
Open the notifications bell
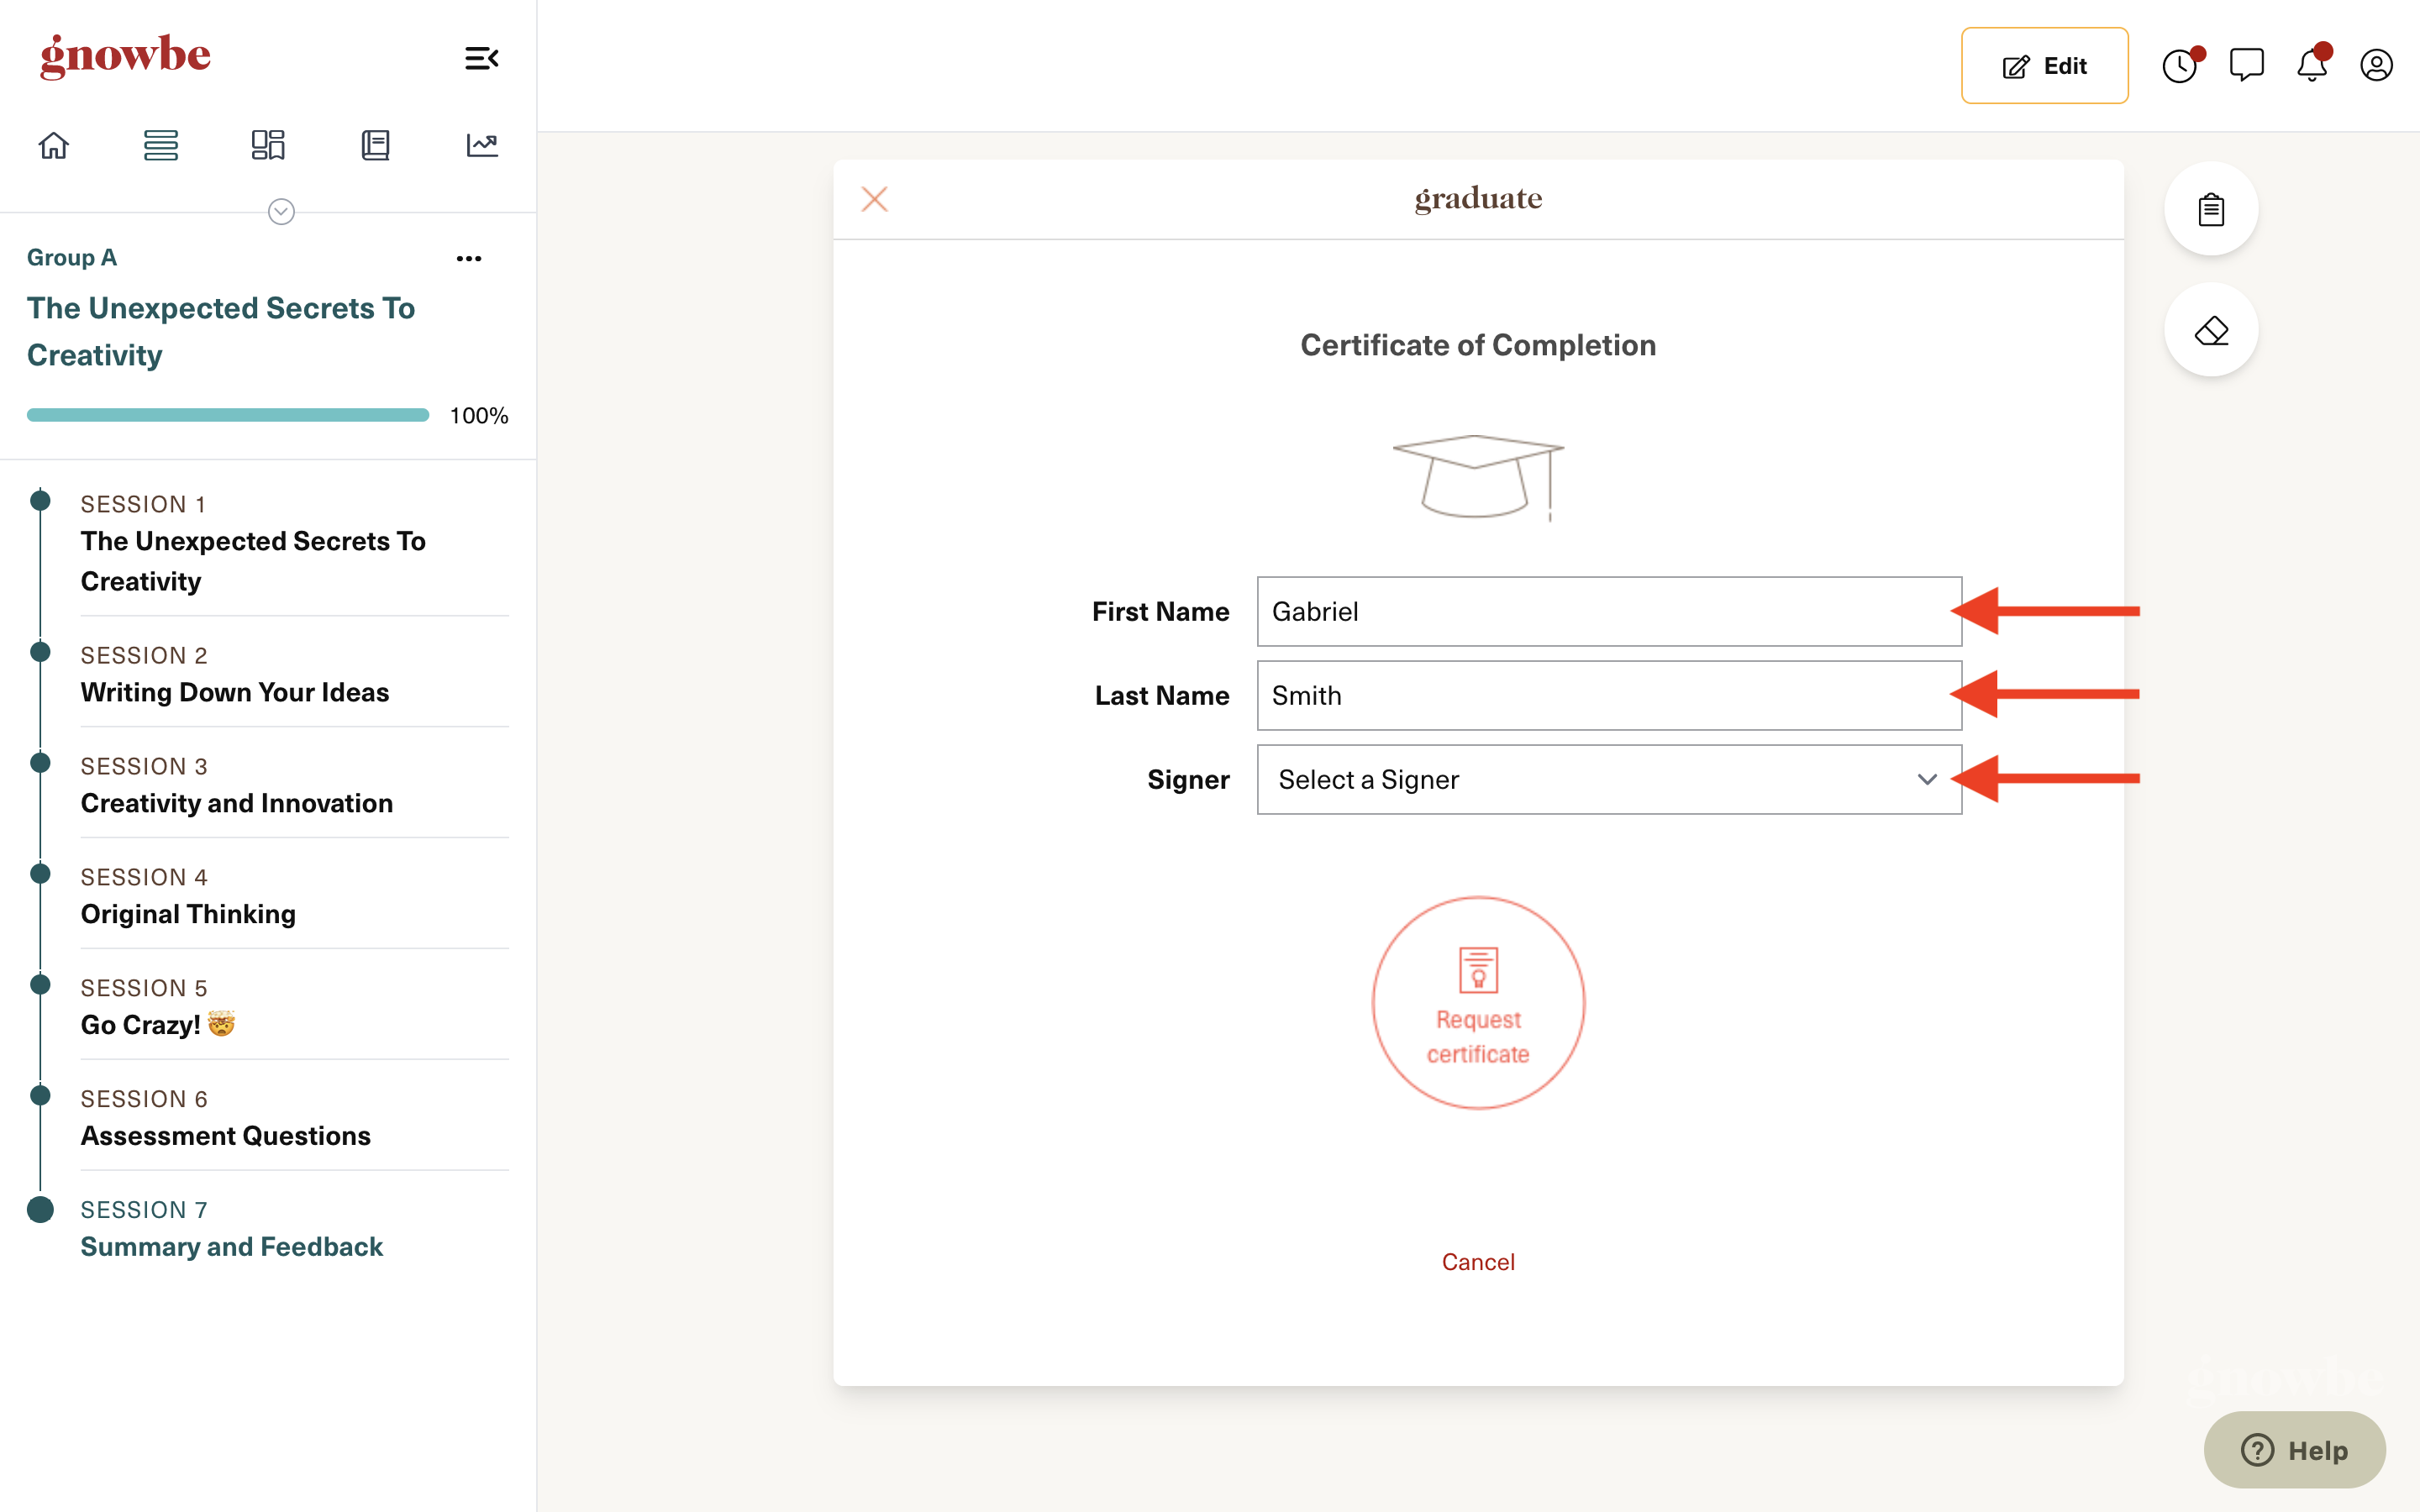tap(2313, 64)
